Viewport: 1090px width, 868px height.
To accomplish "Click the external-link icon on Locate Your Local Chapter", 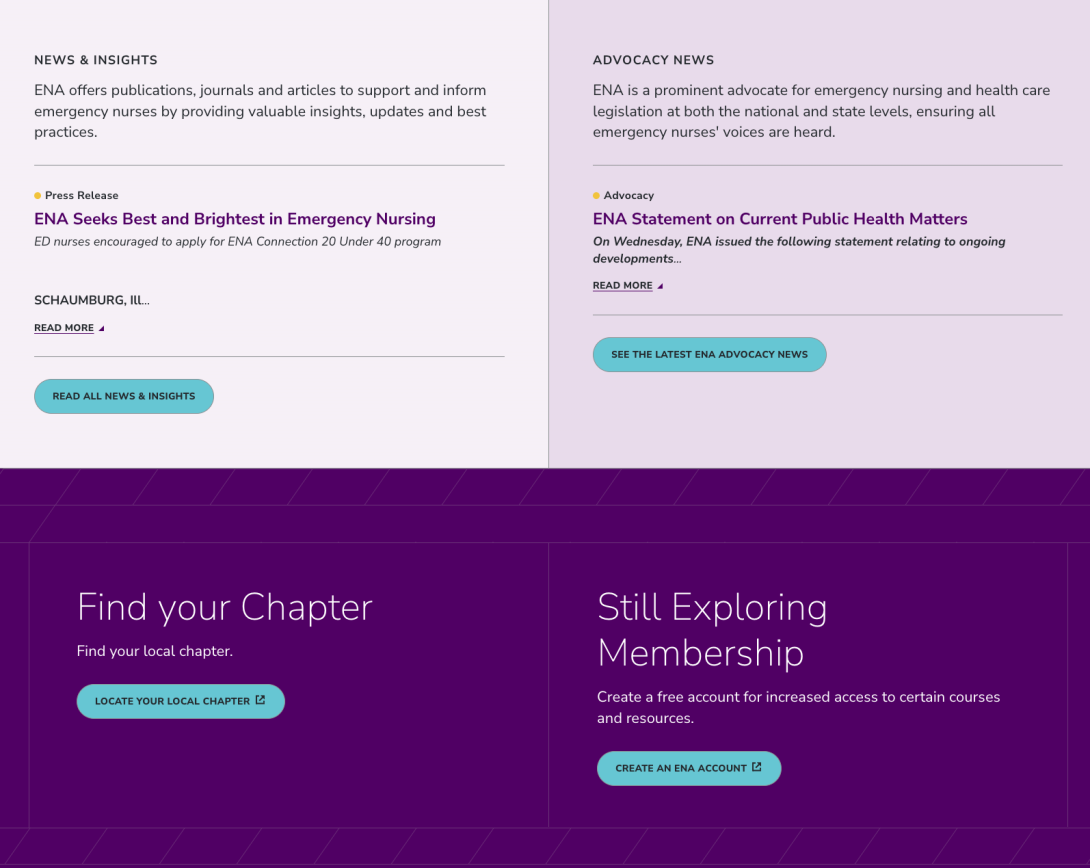I will coord(260,700).
